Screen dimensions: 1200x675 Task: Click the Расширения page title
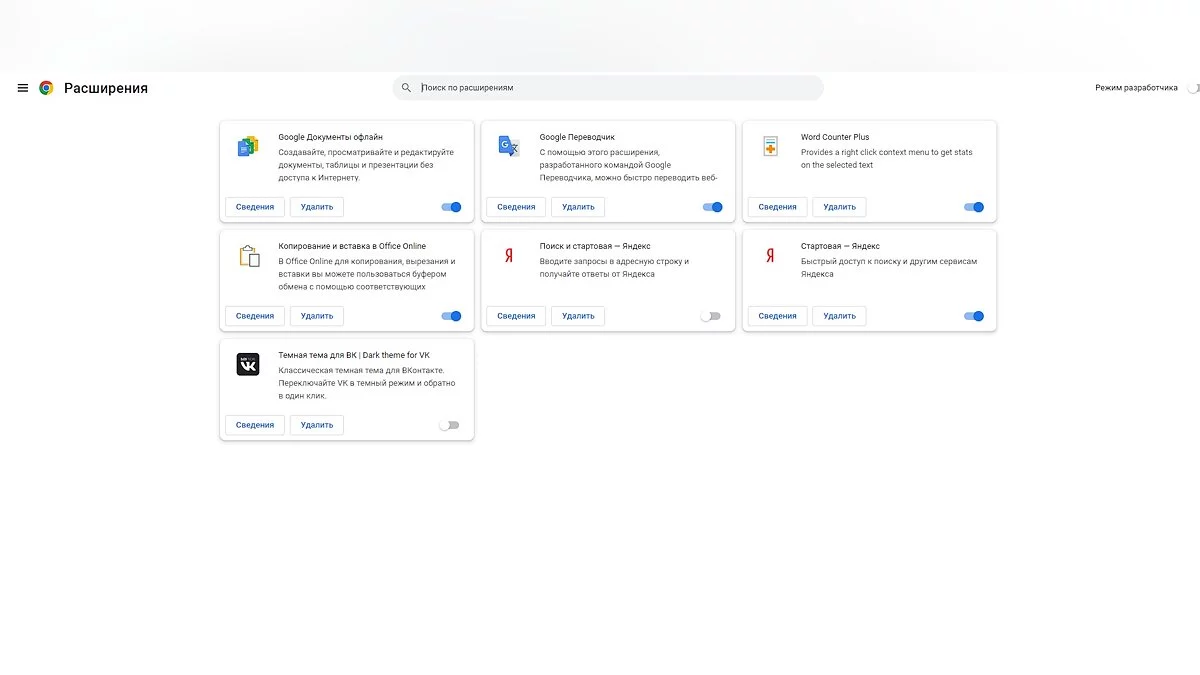pos(106,88)
